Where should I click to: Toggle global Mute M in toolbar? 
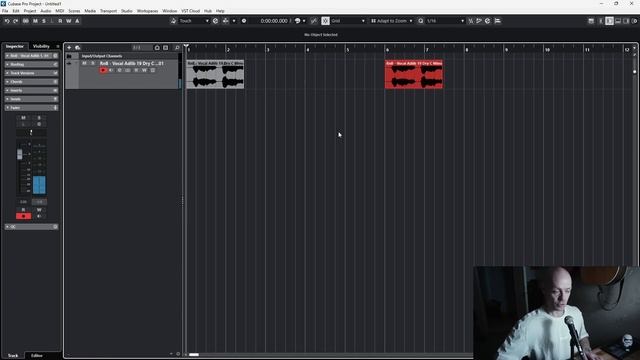[x=35, y=21]
